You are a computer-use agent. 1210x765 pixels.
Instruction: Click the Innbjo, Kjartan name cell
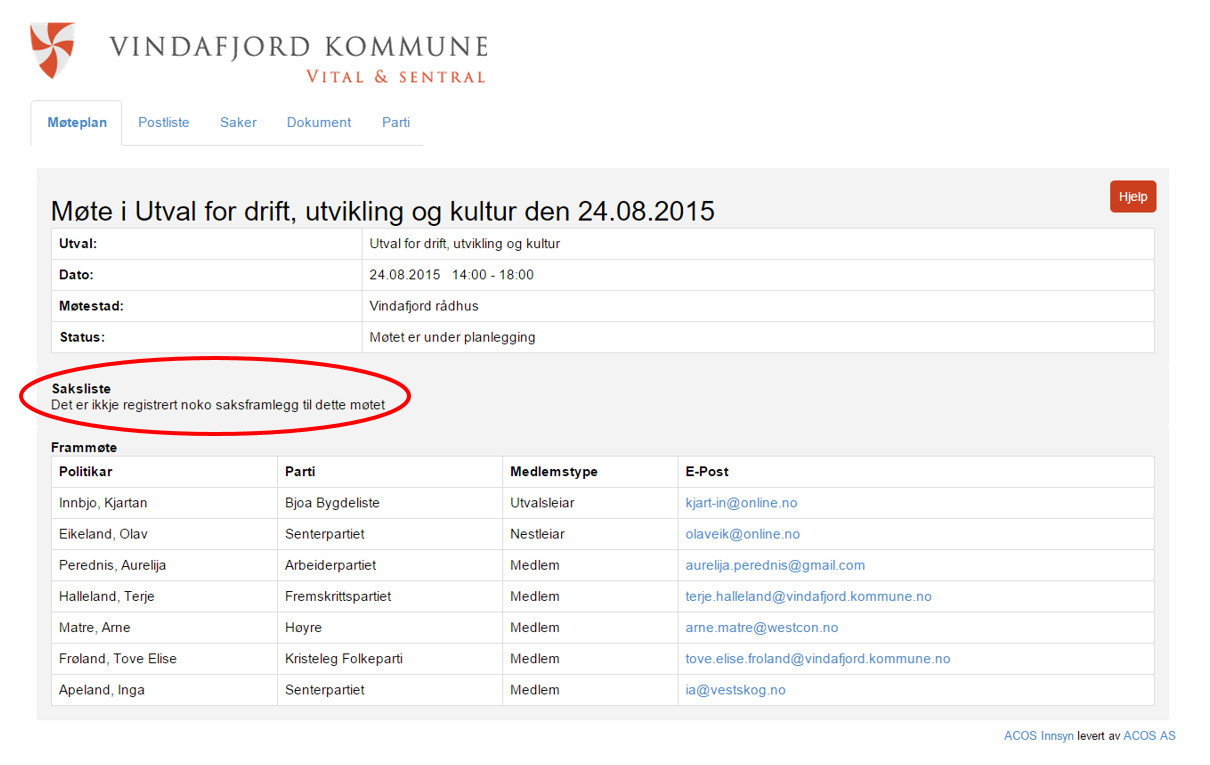point(103,503)
